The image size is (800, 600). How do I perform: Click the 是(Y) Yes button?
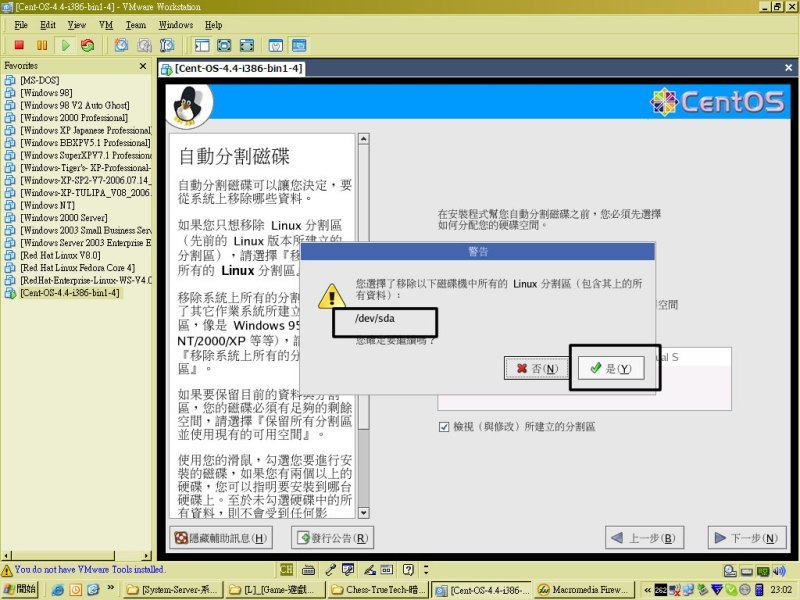611,368
